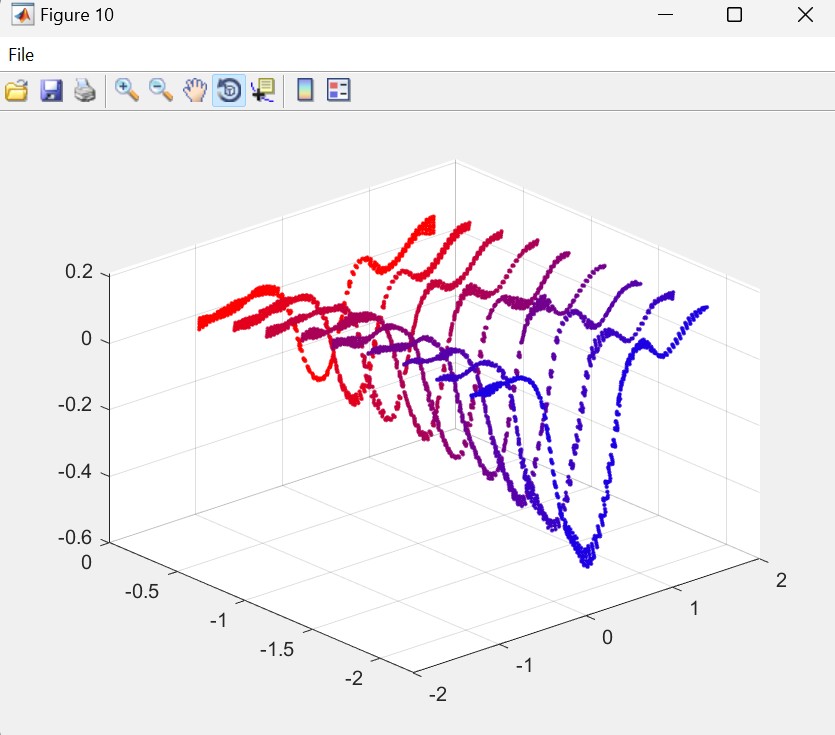The width and height of the screenshot is (835, 735).
Task: Activate the Pan hand tool
Action: [x=195, y=91]
